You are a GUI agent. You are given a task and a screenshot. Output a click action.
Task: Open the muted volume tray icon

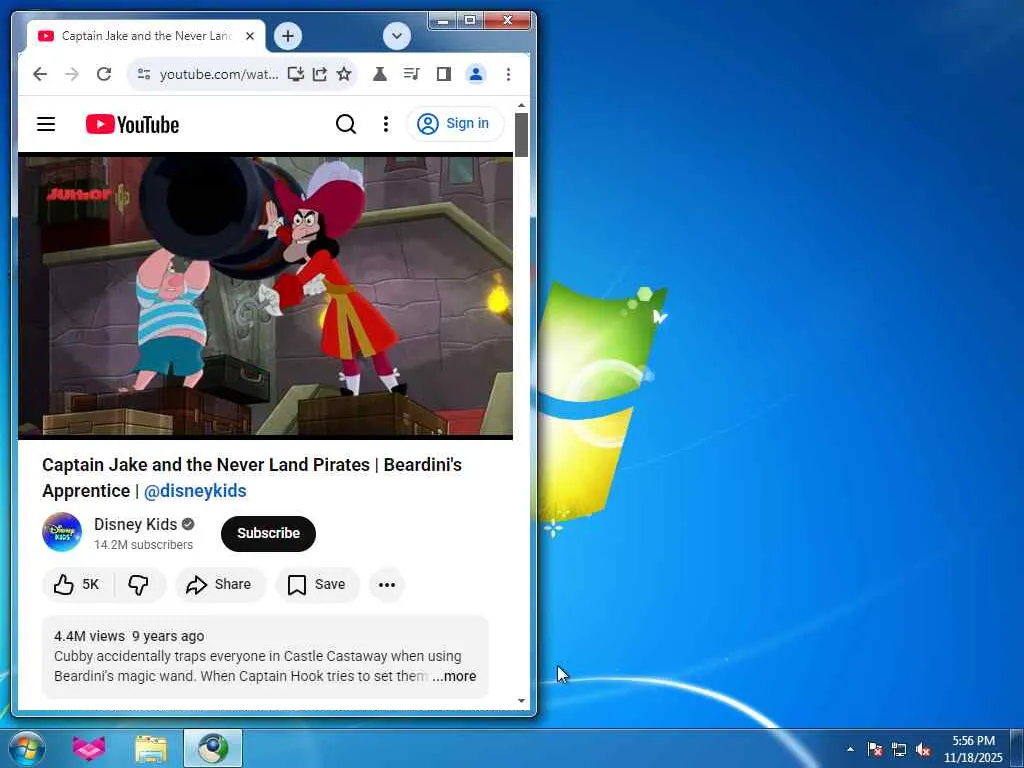coord(923,749)
